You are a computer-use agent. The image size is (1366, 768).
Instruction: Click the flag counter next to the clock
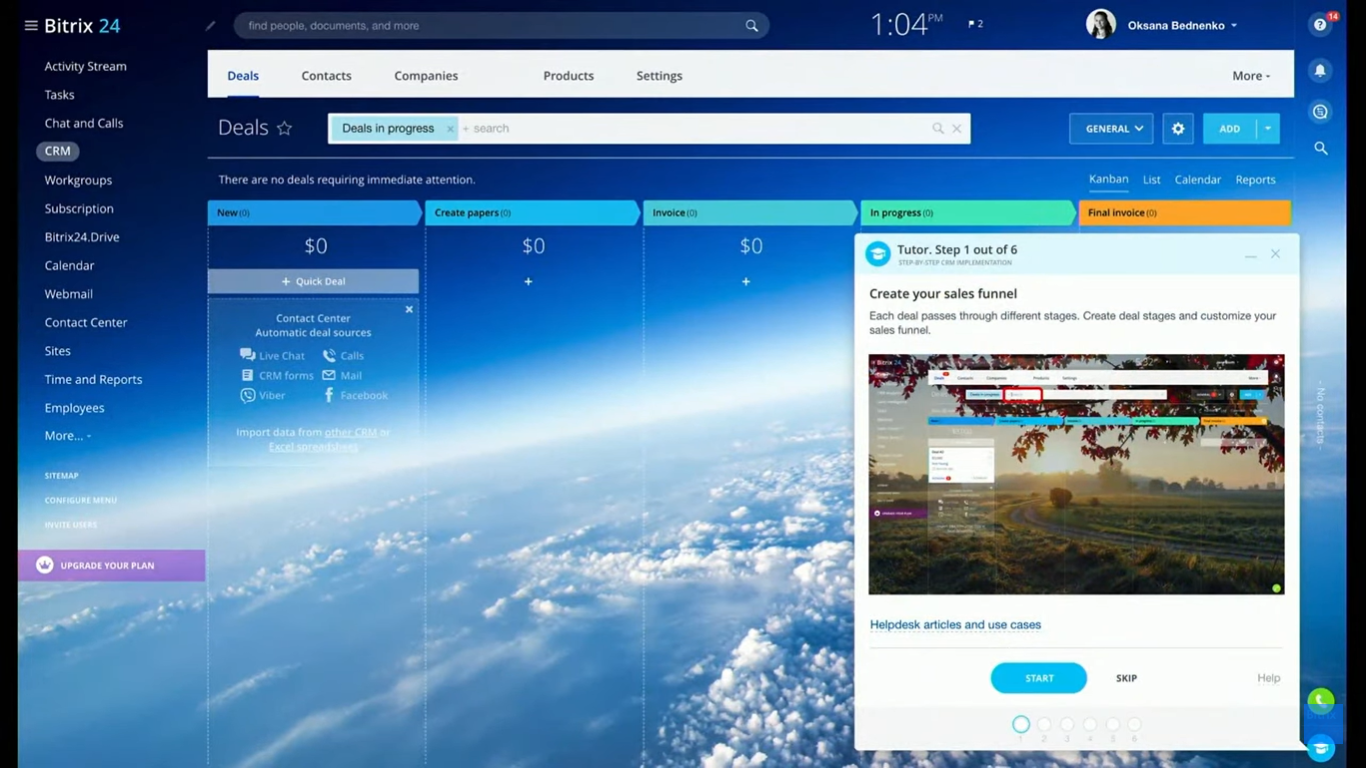click(x=975, y=24)
